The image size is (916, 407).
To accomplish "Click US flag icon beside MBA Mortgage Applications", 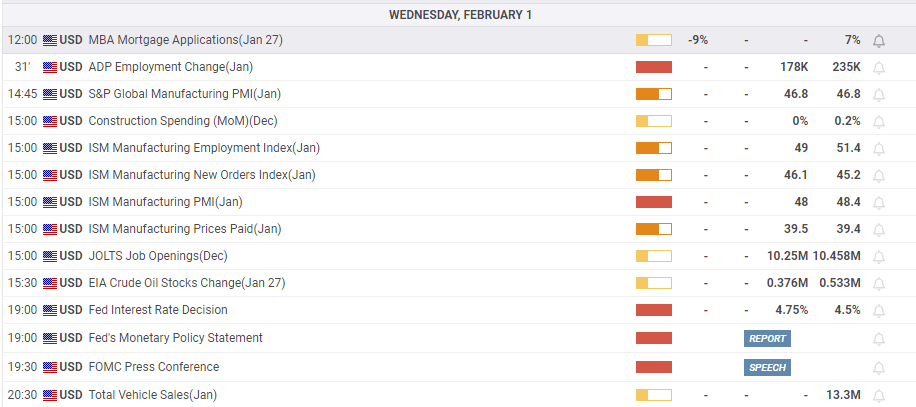I will click(x=50, y=40).
